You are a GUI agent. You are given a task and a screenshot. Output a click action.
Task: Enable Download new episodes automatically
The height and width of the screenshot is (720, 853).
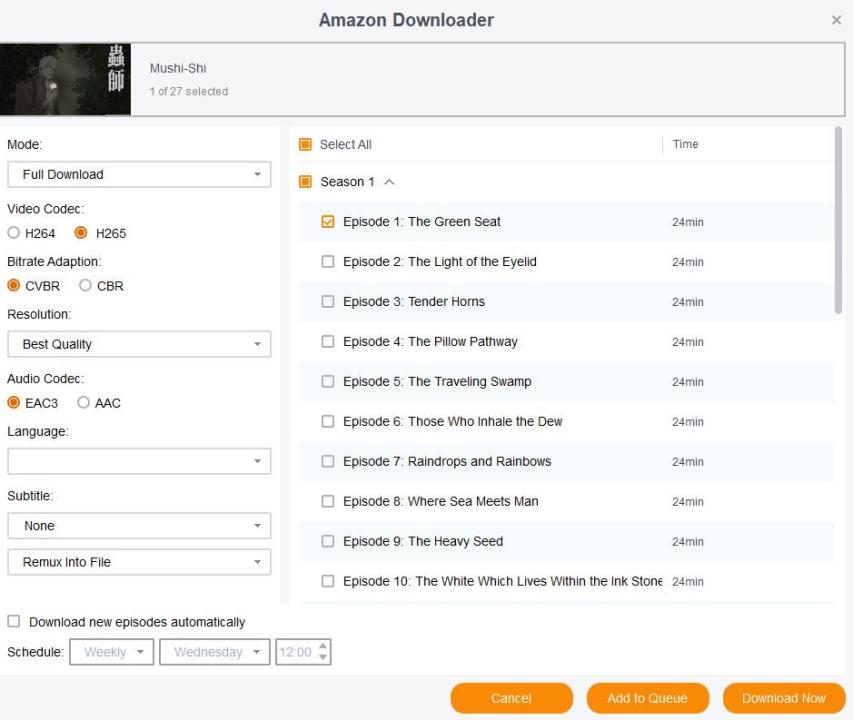14,621
